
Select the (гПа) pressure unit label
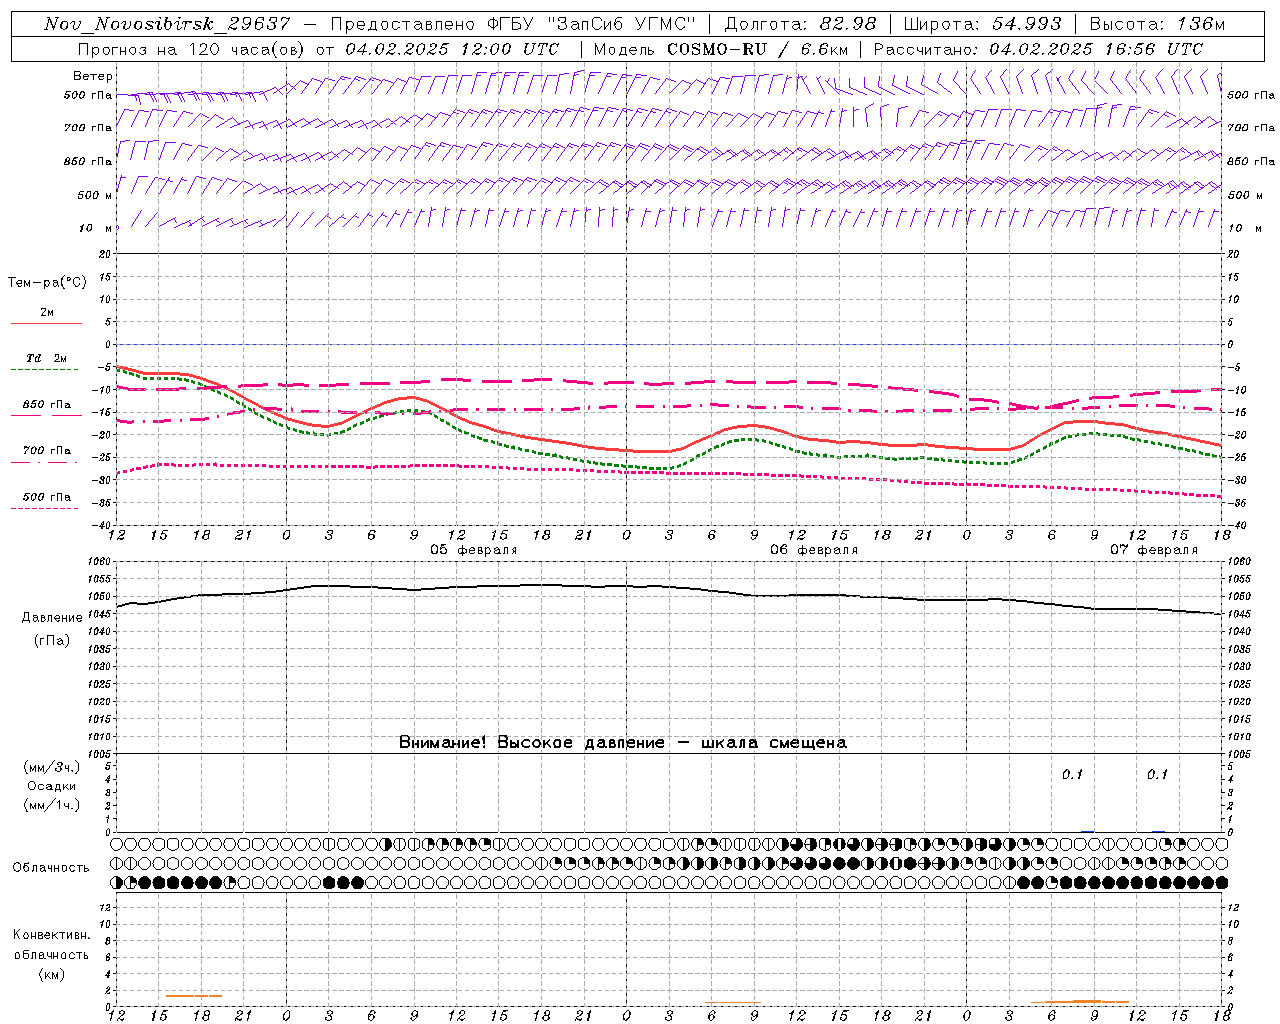(52, 641)
